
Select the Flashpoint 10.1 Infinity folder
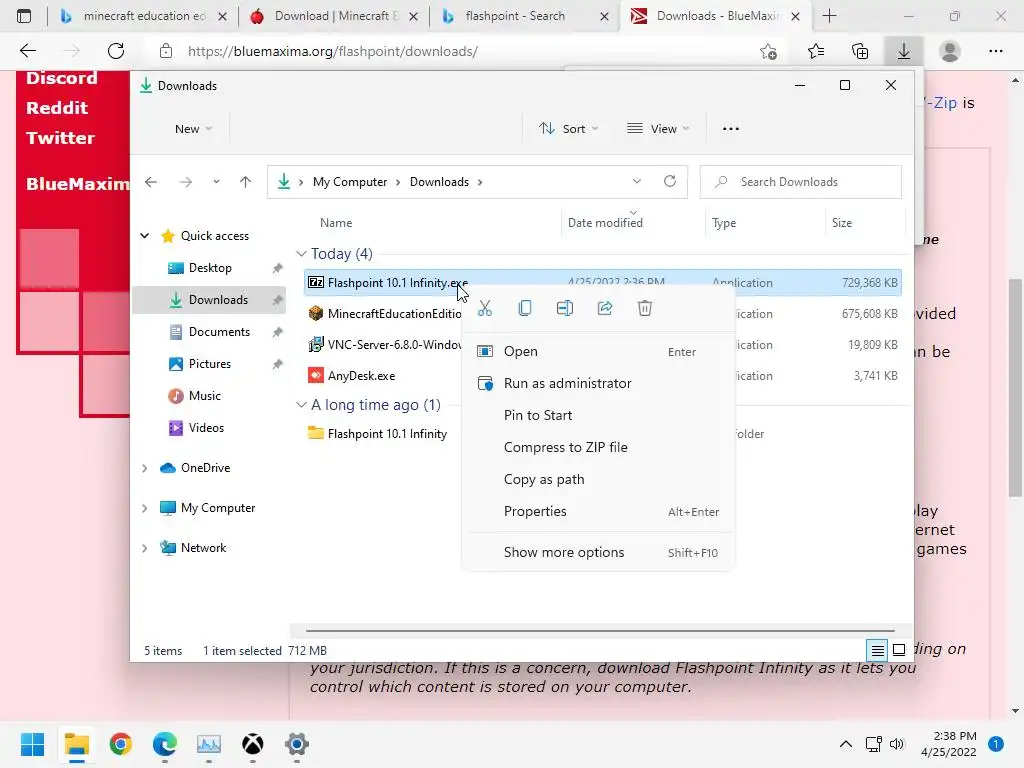[x=378, y=434]
